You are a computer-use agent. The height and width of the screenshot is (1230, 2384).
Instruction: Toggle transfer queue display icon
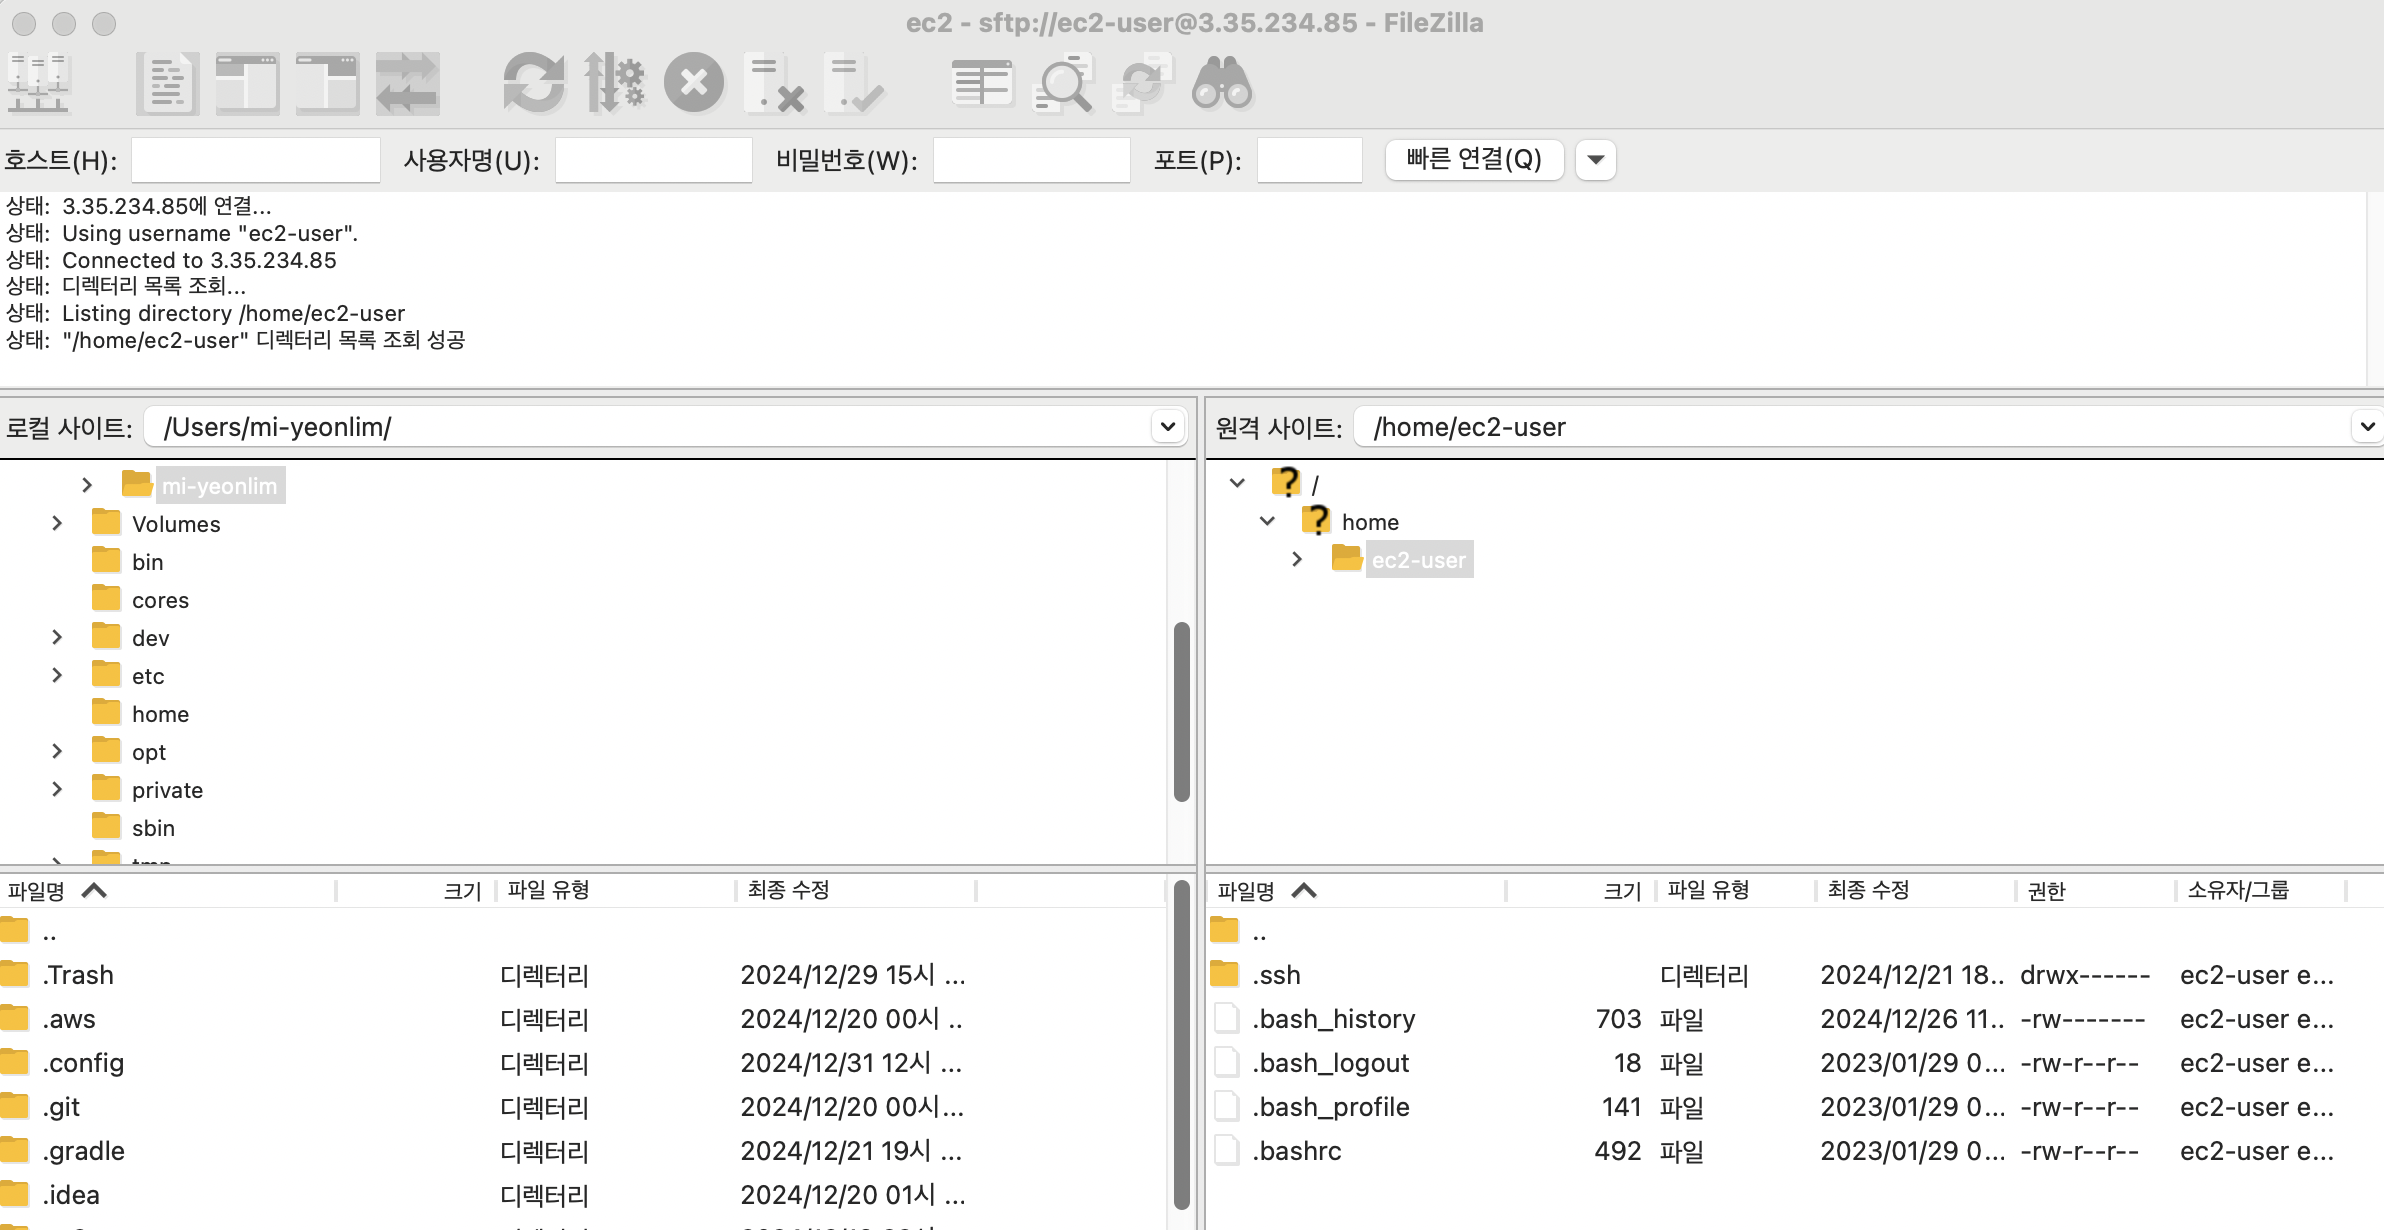point(407,83)
